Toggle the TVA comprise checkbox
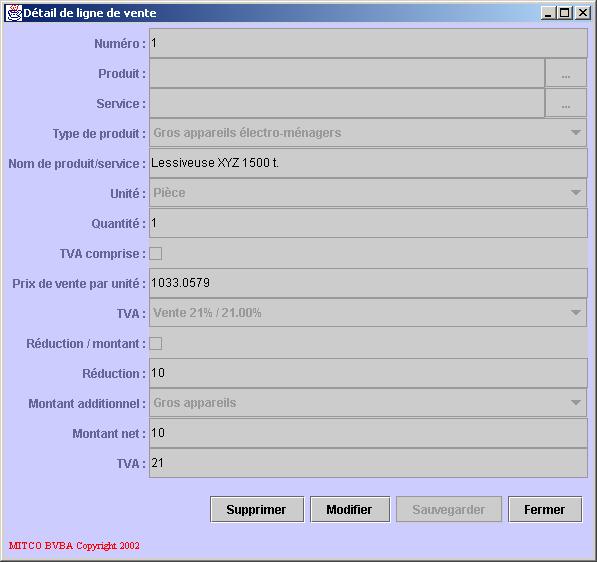 pyautogui.click(x=155, y=254)
